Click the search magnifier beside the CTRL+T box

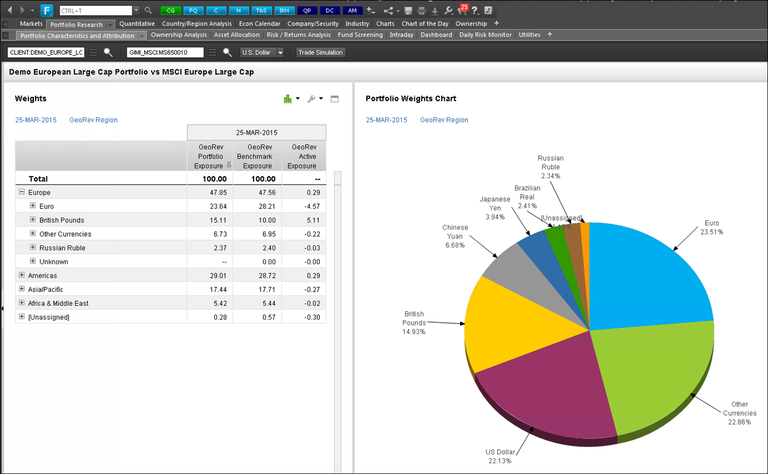[x=148, y=10]
